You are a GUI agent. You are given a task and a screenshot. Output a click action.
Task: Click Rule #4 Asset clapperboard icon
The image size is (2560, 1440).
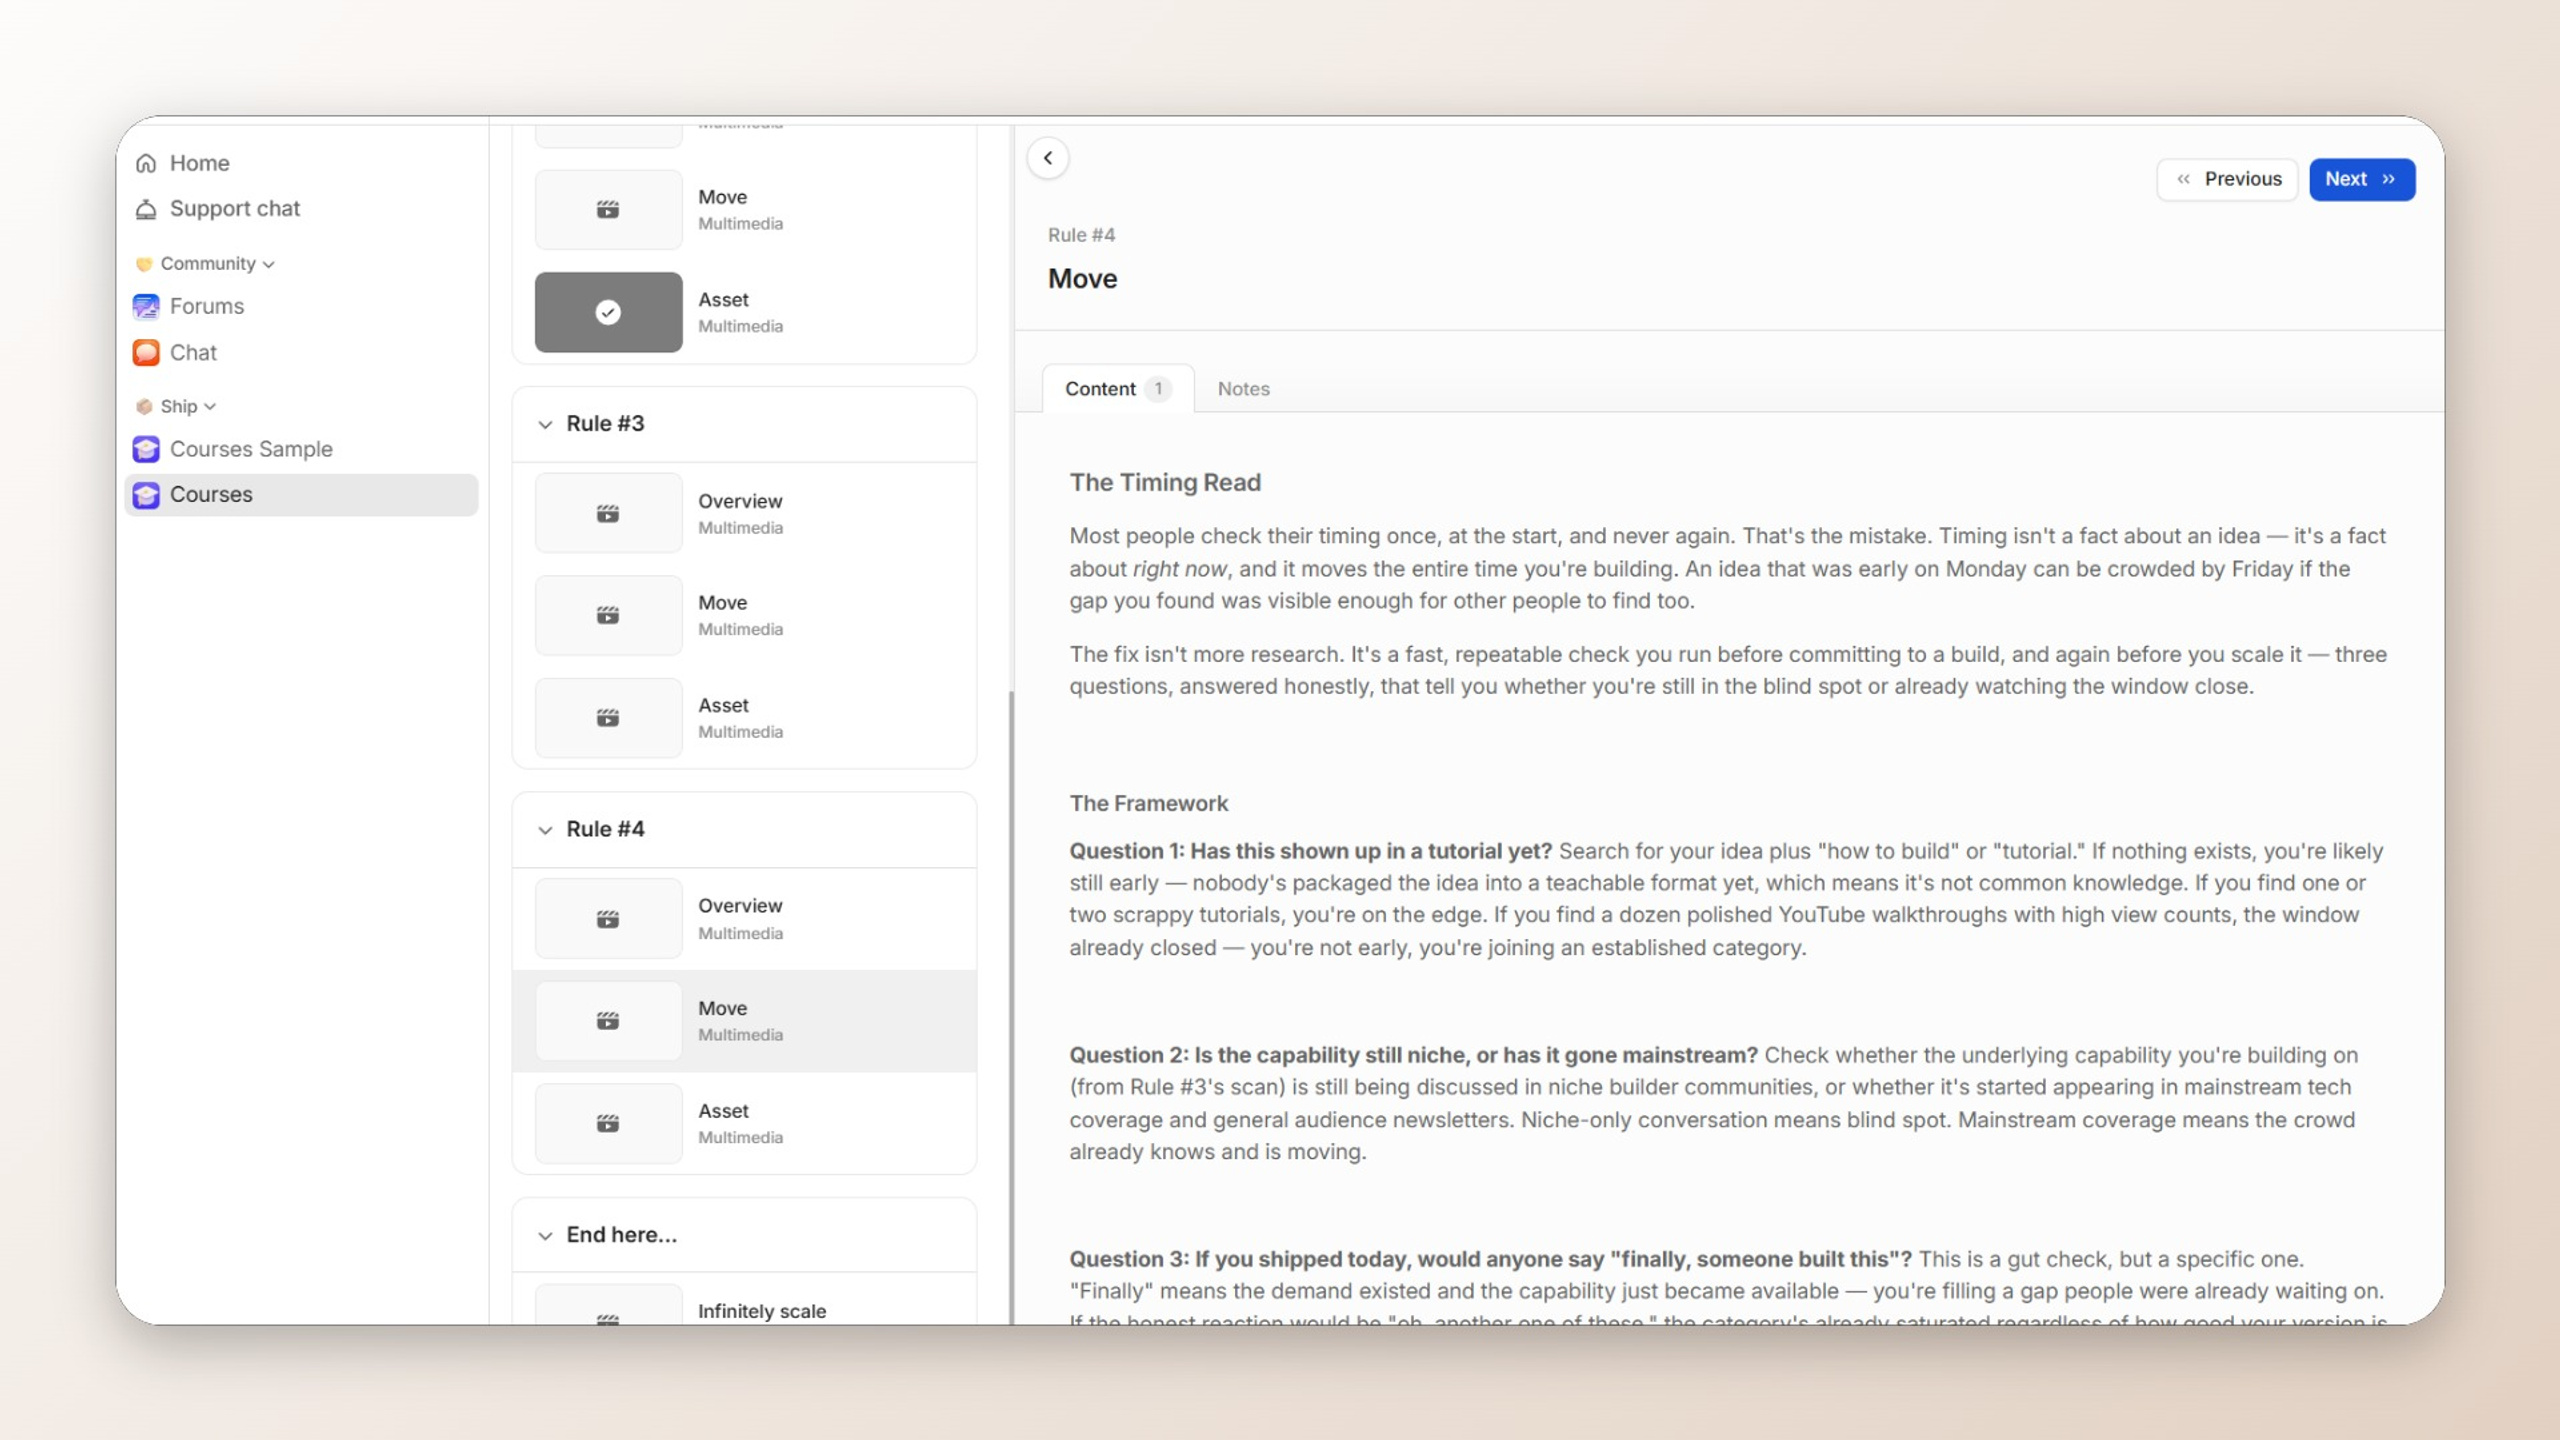pos(608,1123)
